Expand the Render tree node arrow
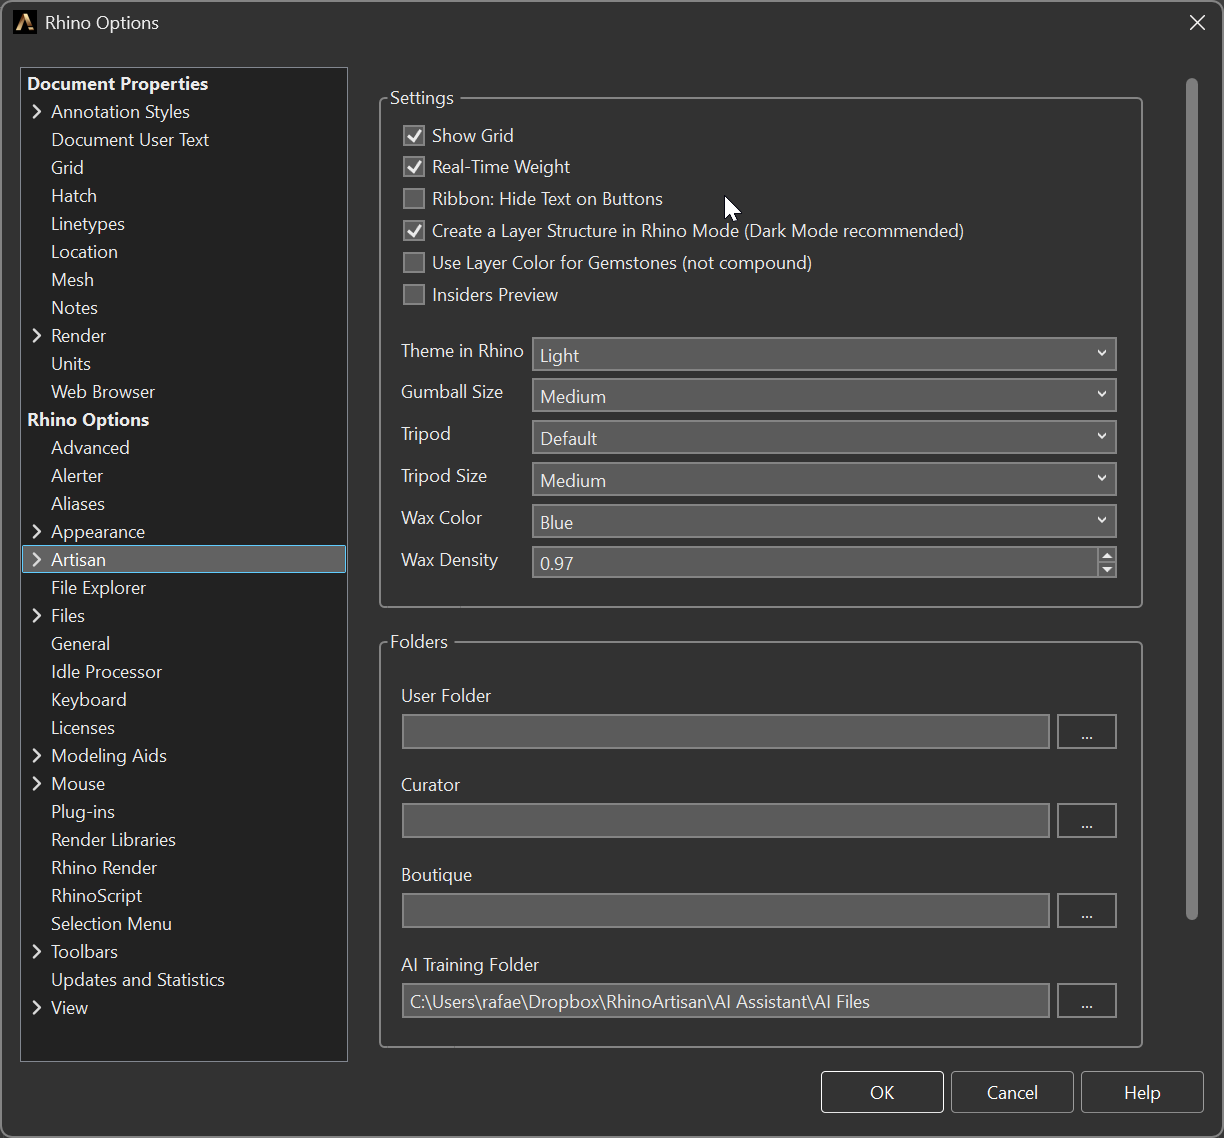The width and height of the screenshot is (1224, 1138). (37, 336)
